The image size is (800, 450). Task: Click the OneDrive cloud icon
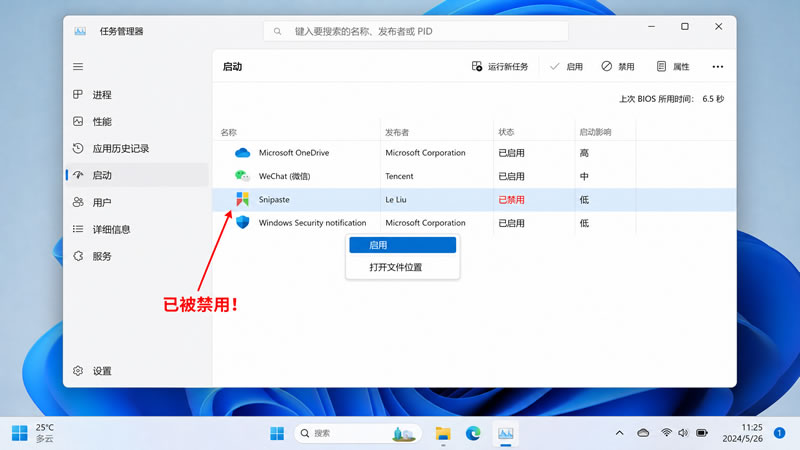(x=242, y=153)
